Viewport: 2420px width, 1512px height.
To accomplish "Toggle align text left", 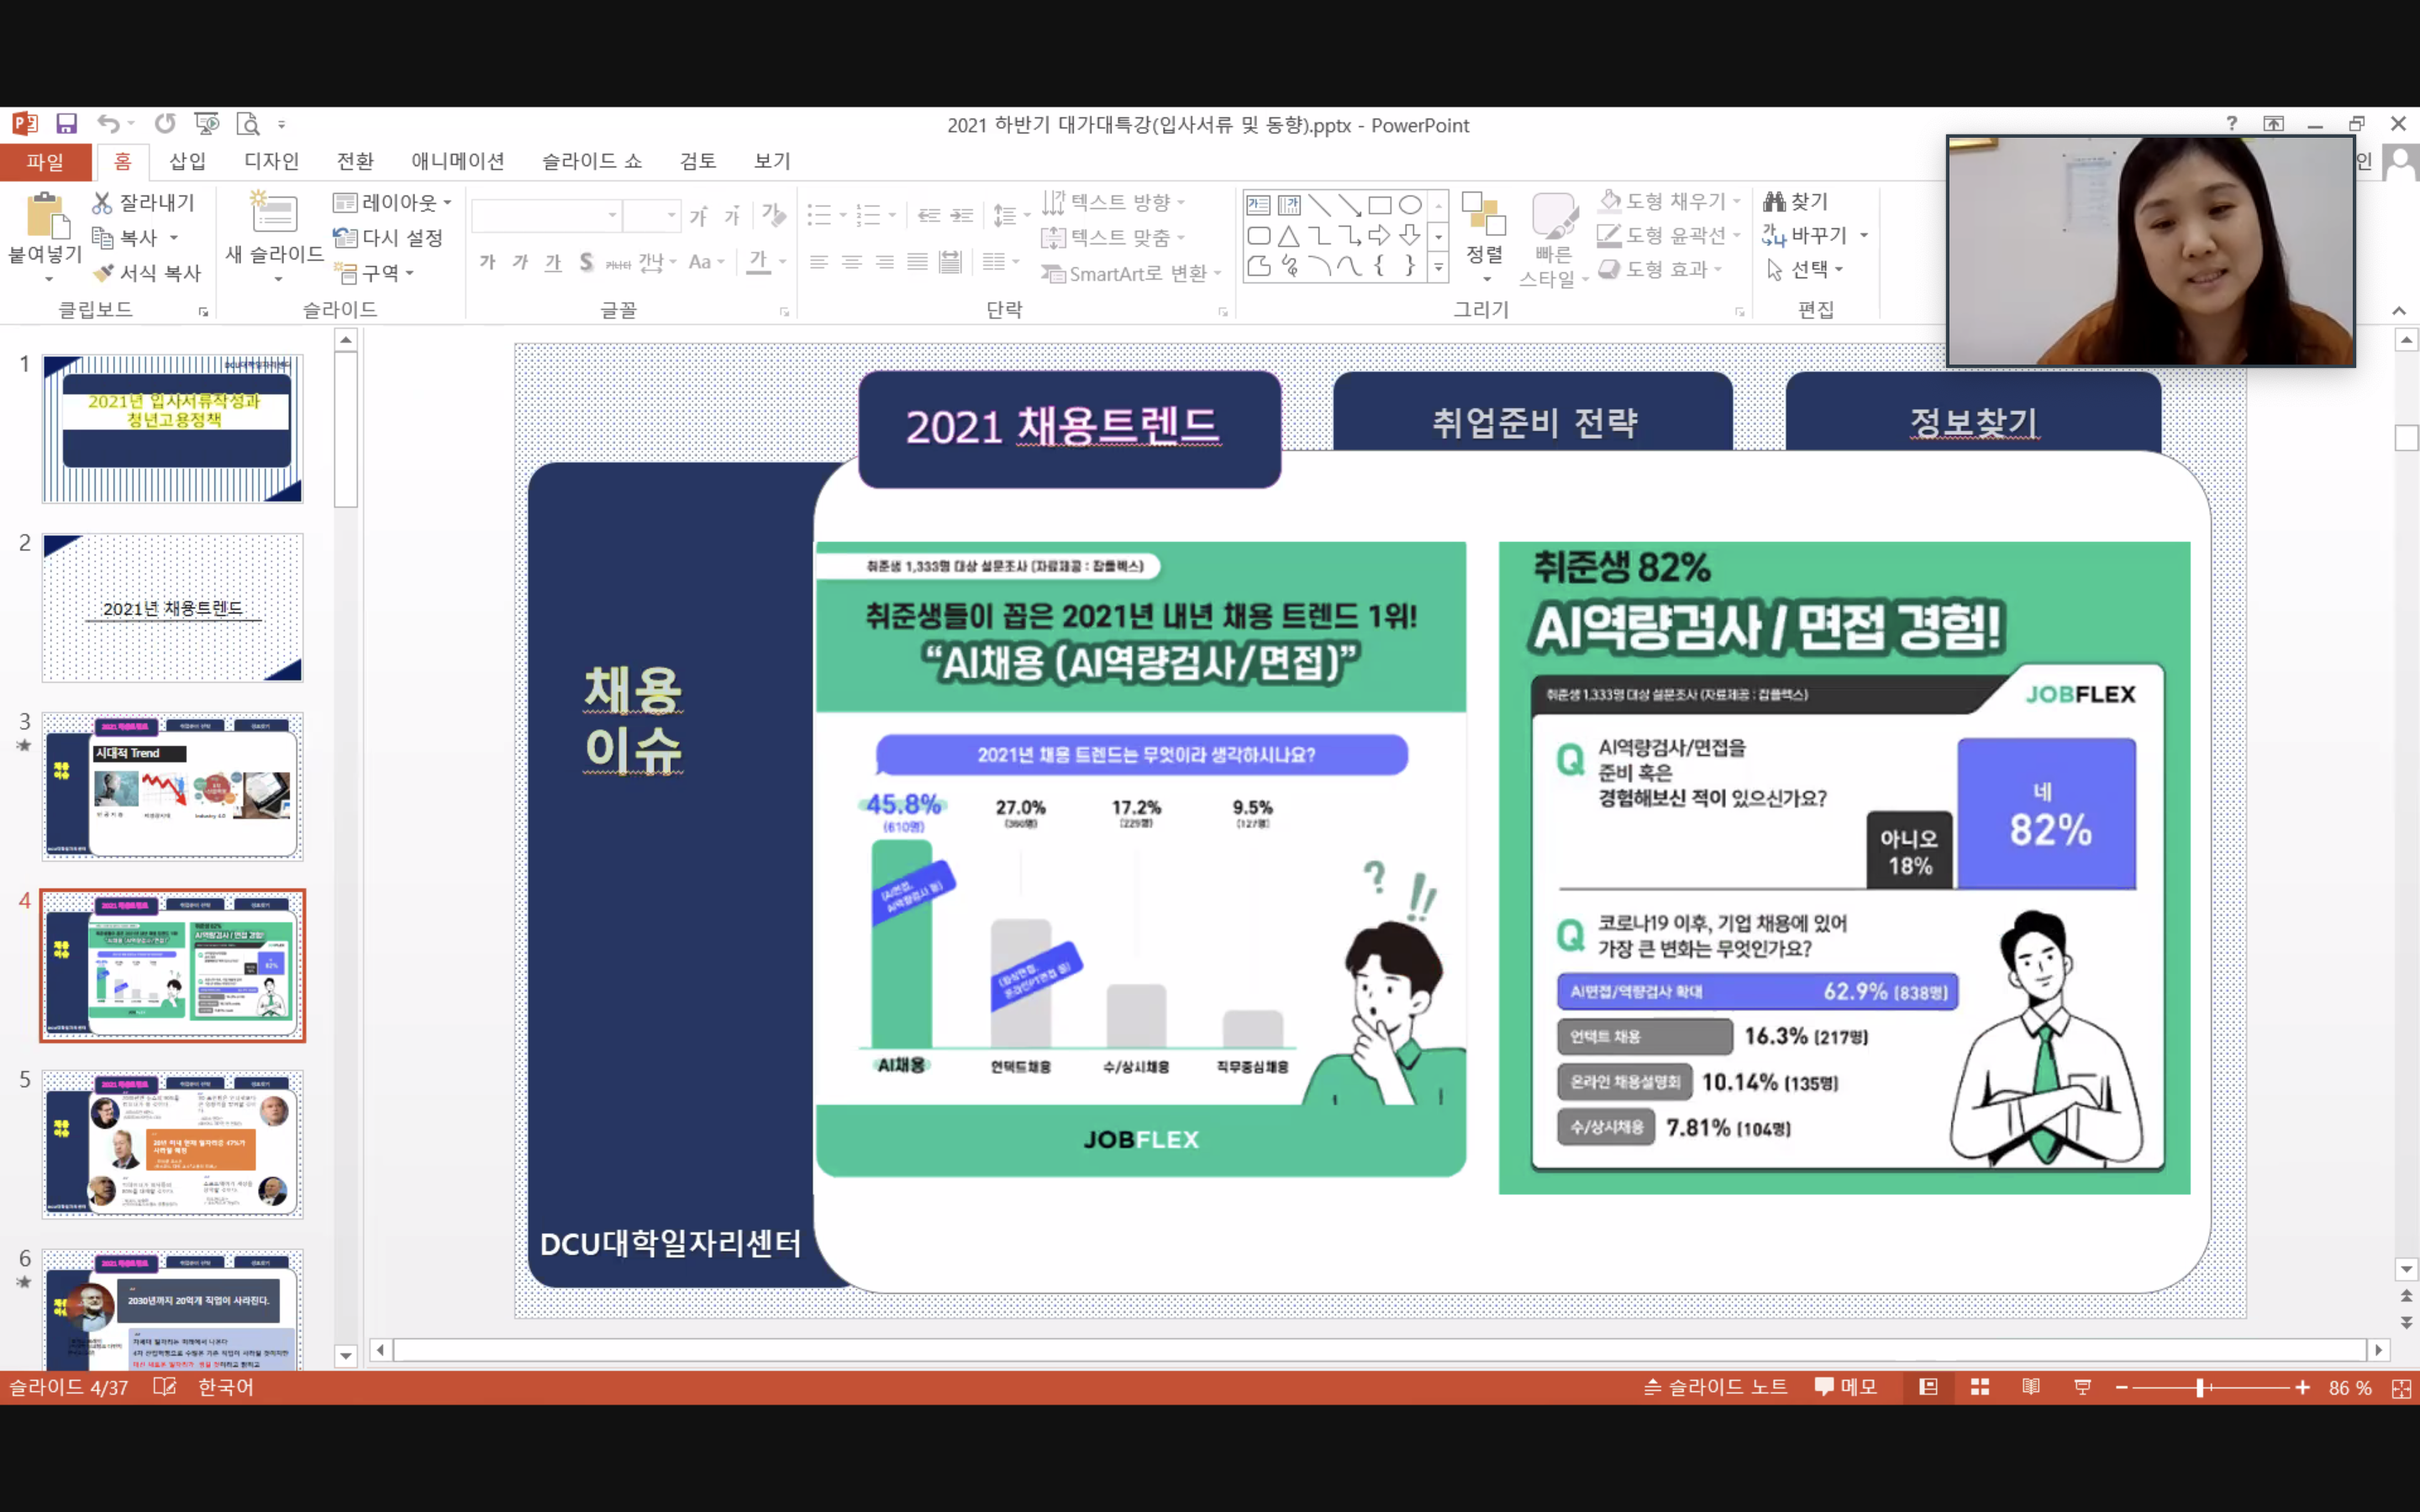I will point(819,262).
